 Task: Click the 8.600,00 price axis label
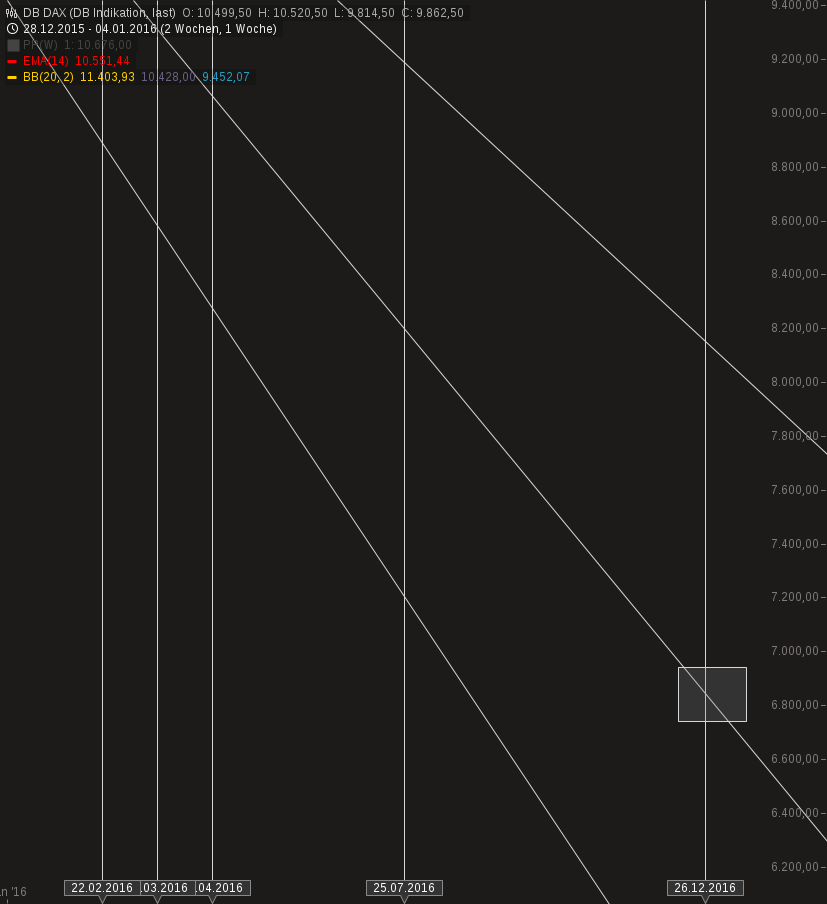[x=795, y=221]
